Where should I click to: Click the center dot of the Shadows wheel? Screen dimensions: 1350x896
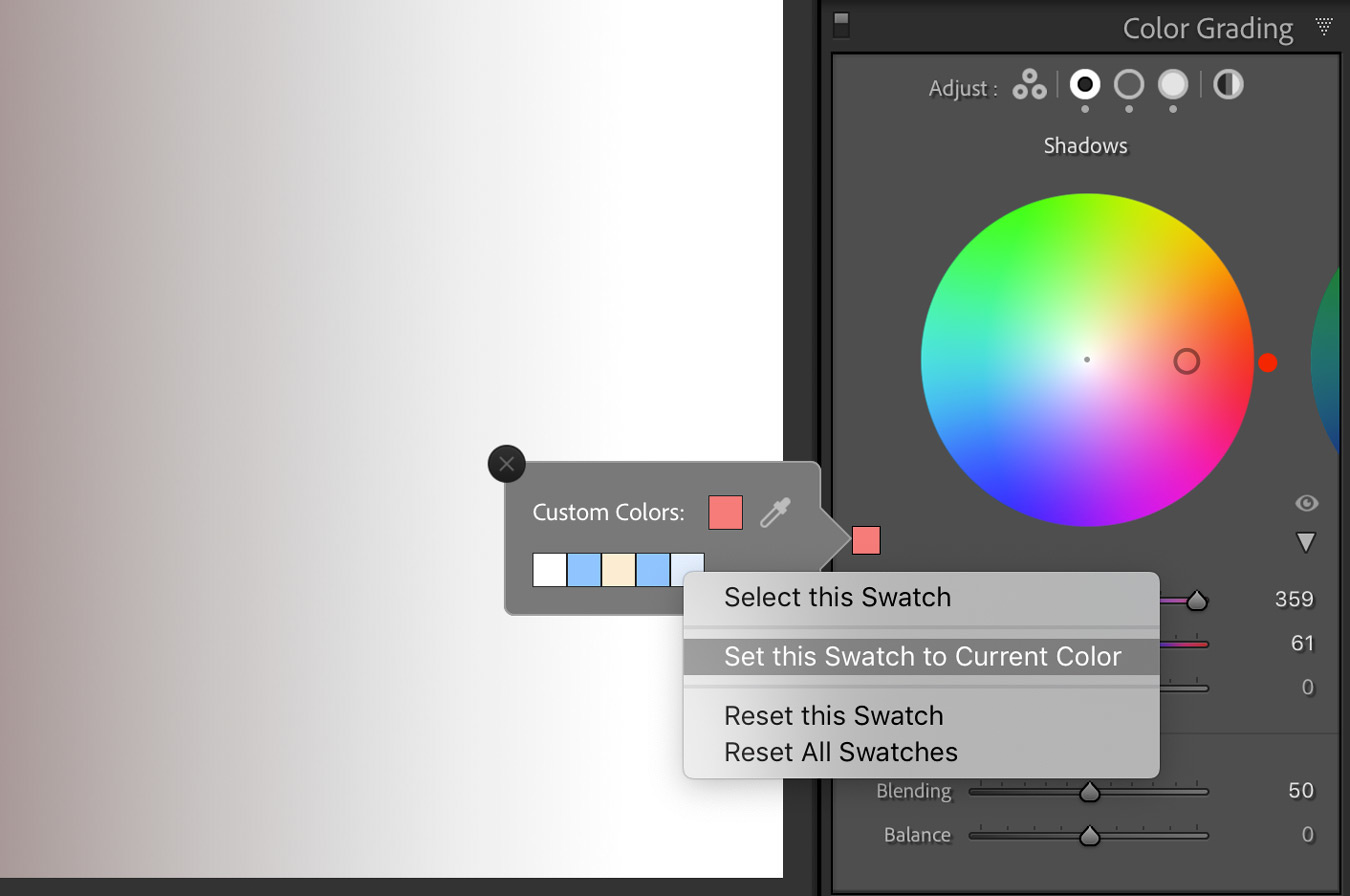pyautogui.click(x=1087, y=359)
